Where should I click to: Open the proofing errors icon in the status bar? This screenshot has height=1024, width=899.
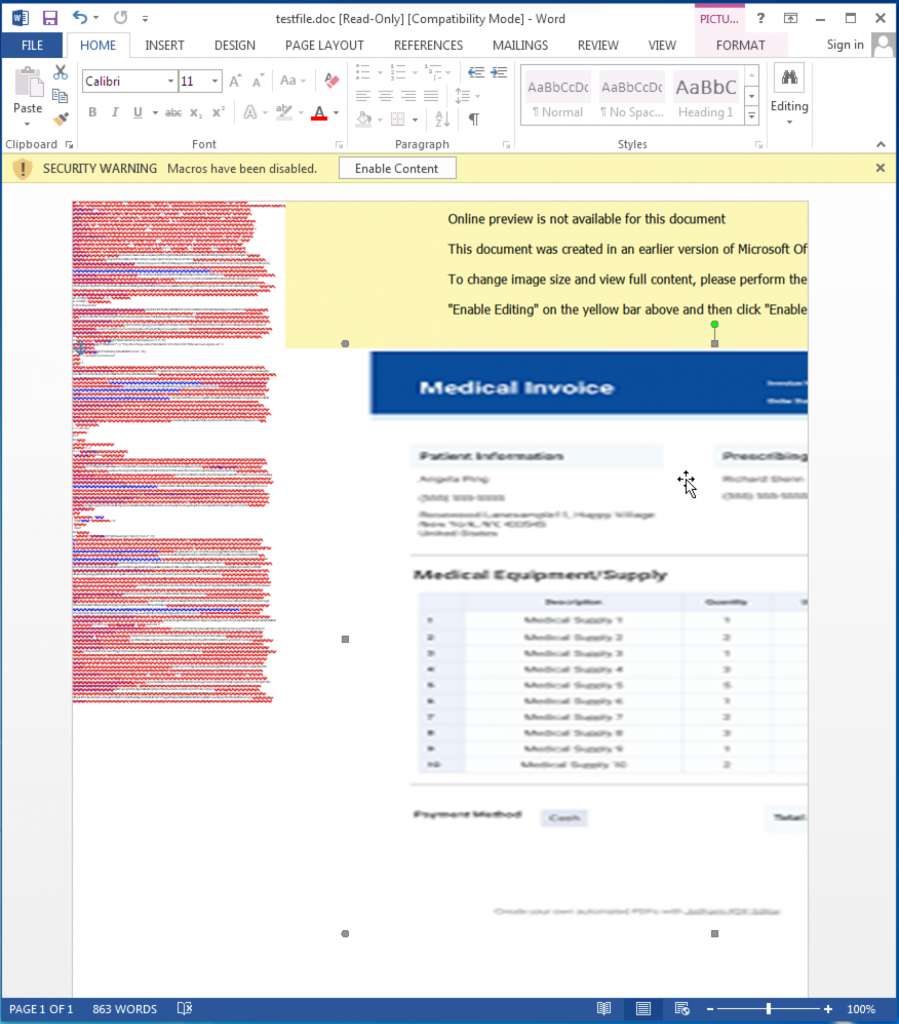(x=185, y=1009)
